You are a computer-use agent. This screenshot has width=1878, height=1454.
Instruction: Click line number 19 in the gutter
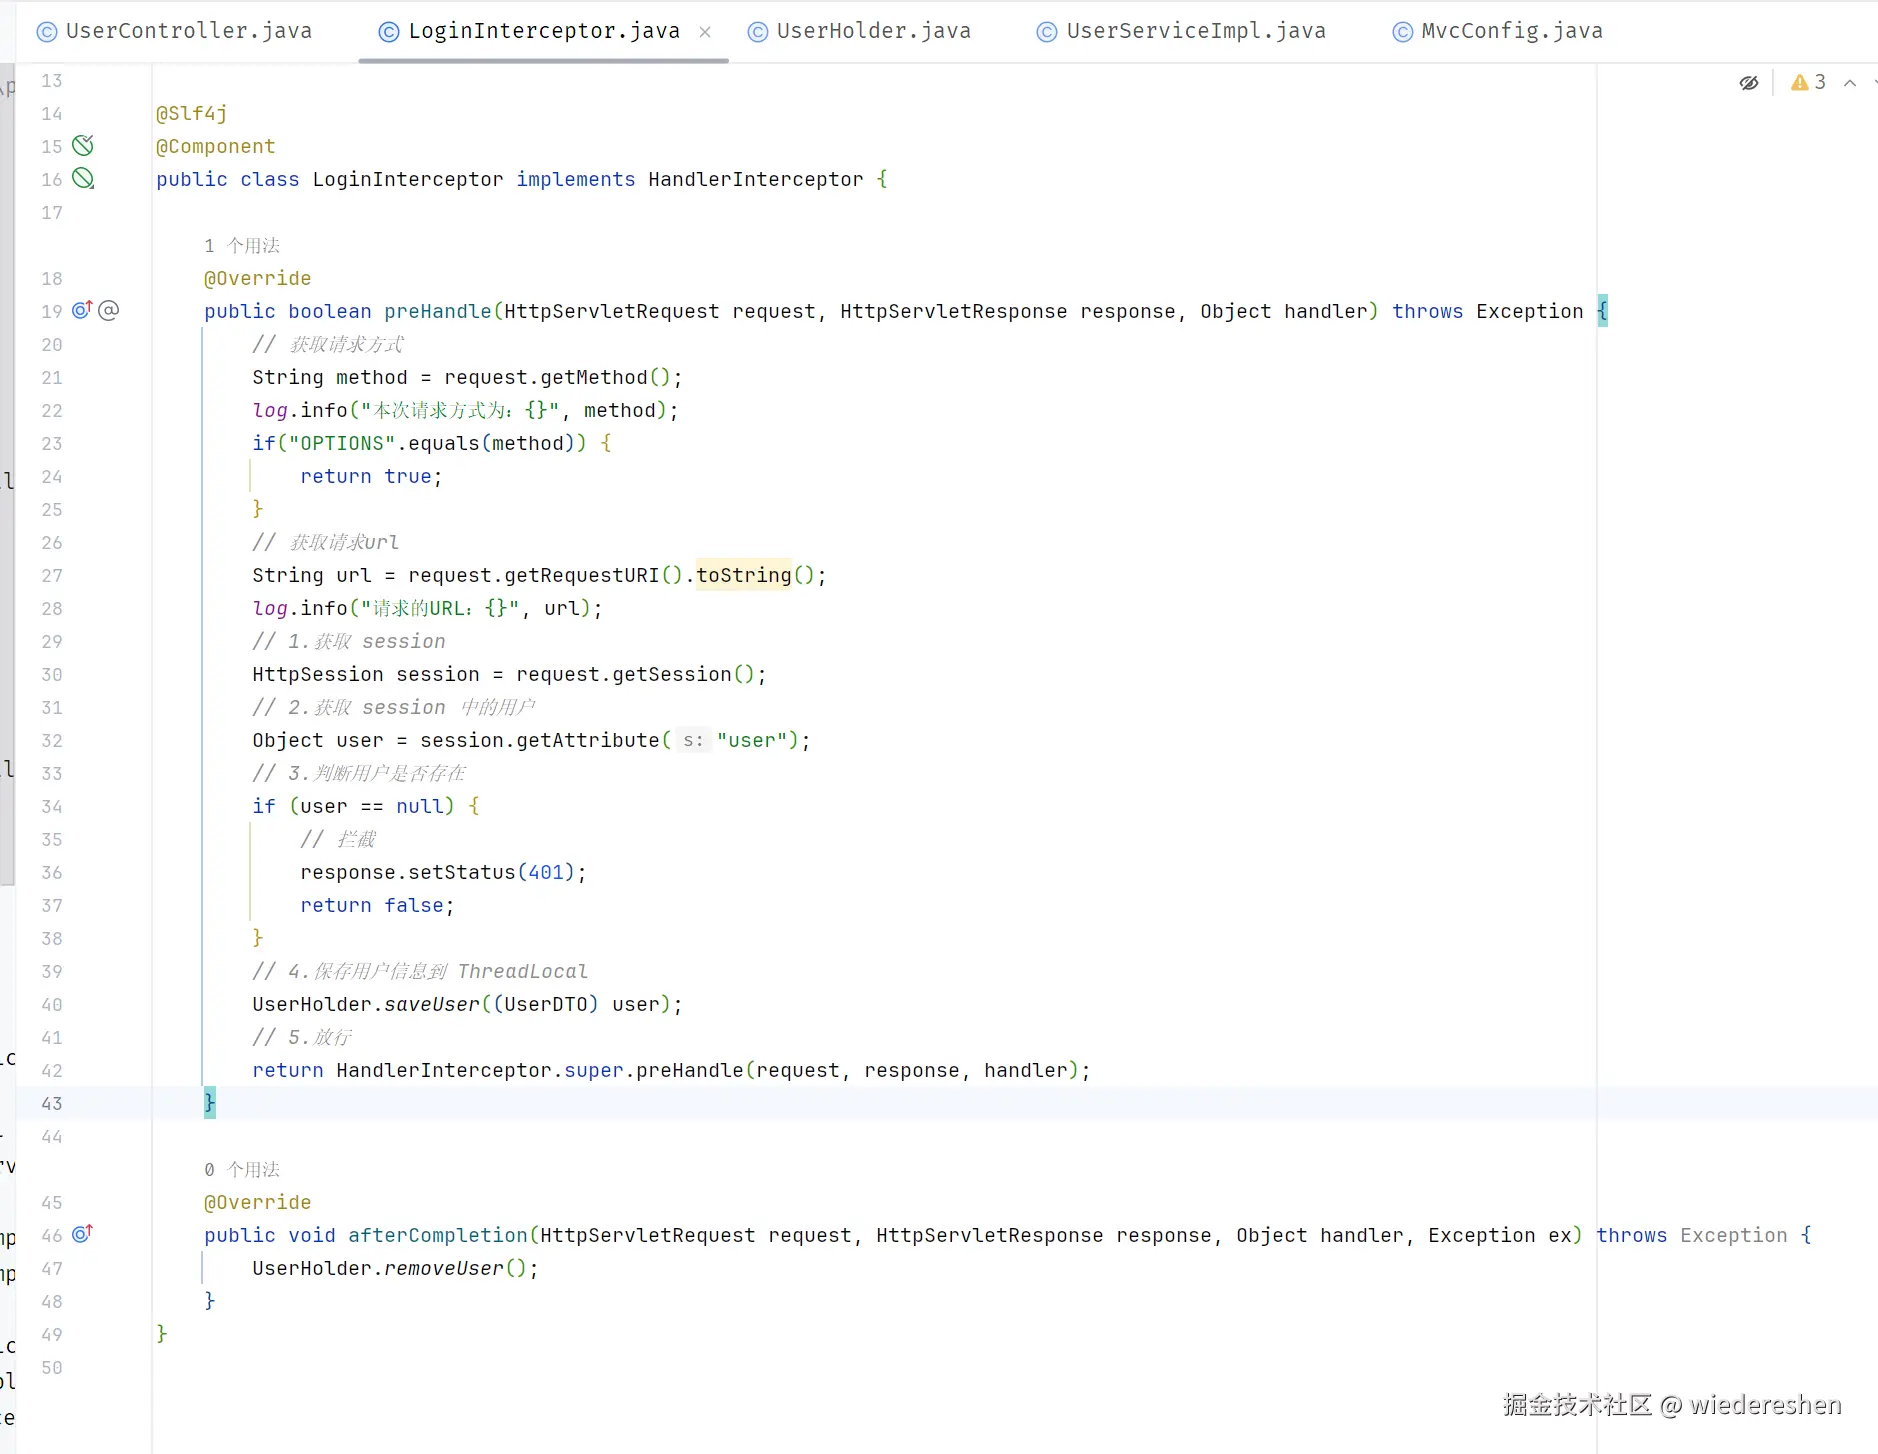coord(52,311)
